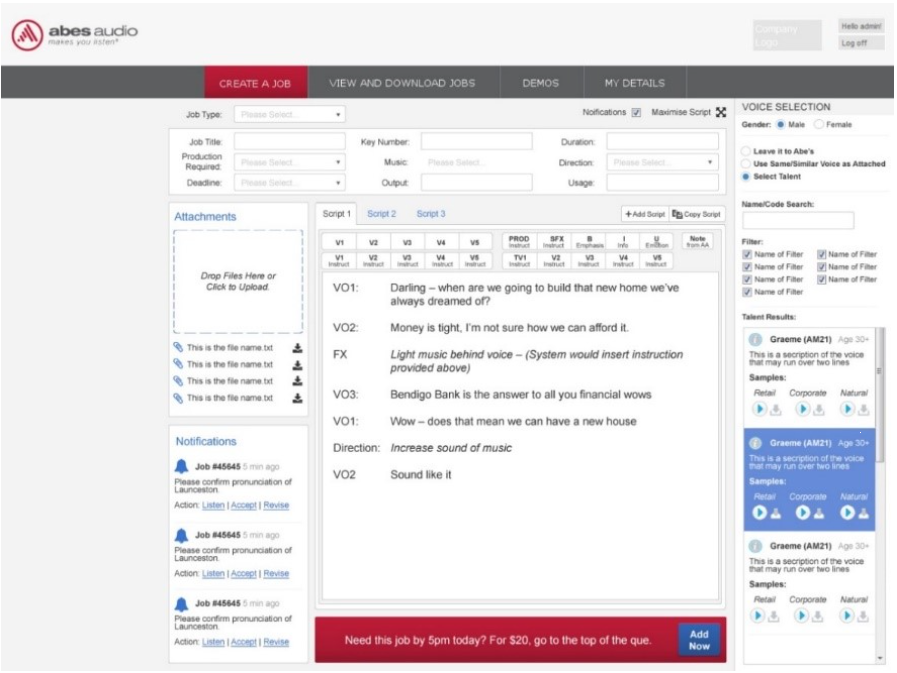Open View and Download Jobs menu
This screenshot has width=897, height=673.
coord(402,83)
